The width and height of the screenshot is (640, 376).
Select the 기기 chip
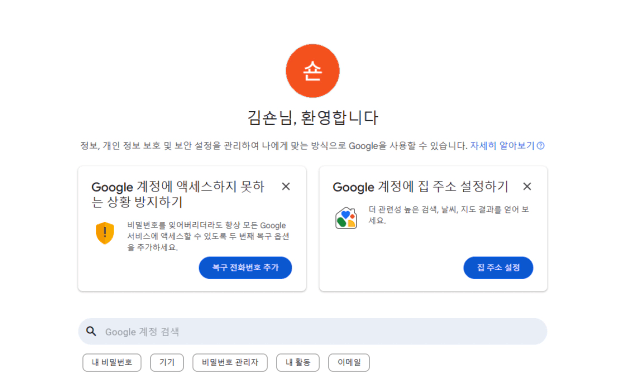(x=167, y=363)
